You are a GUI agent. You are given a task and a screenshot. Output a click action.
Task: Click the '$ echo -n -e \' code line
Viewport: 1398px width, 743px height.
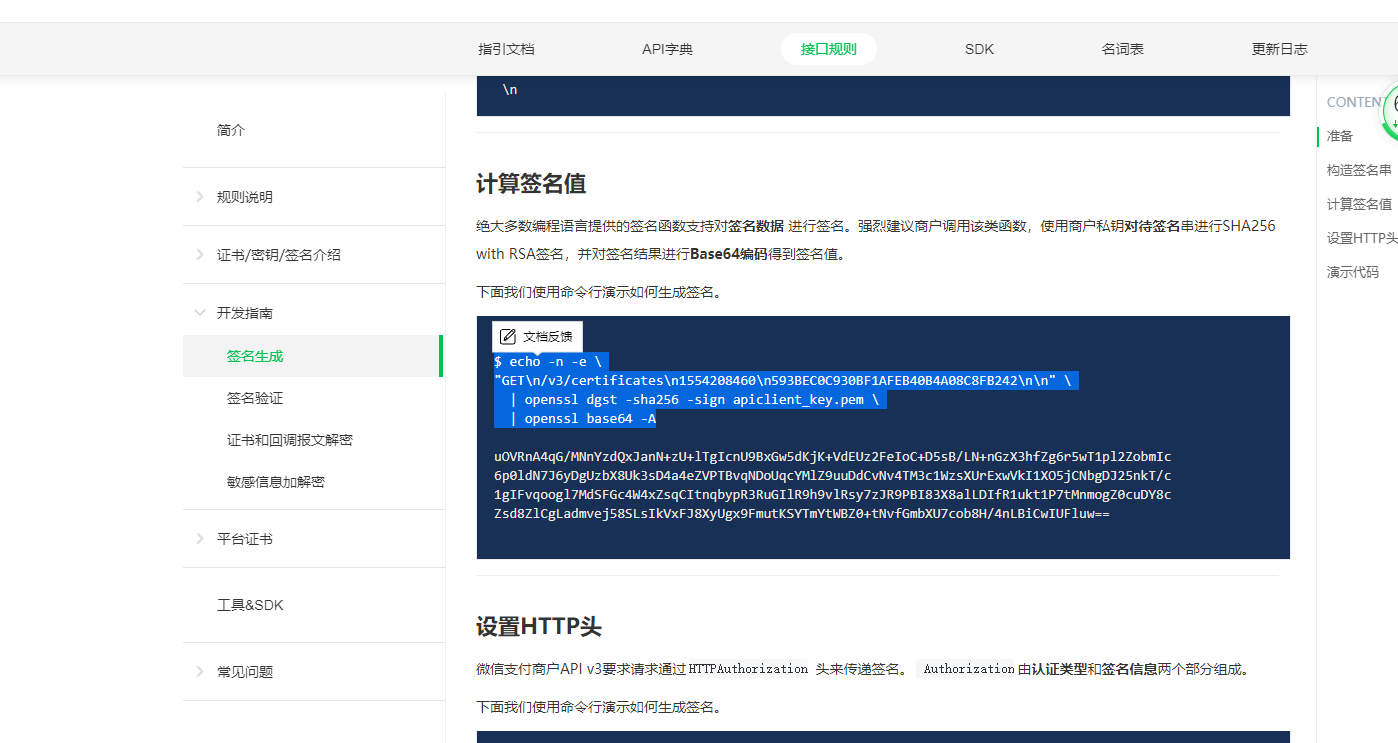coord(548,362)
